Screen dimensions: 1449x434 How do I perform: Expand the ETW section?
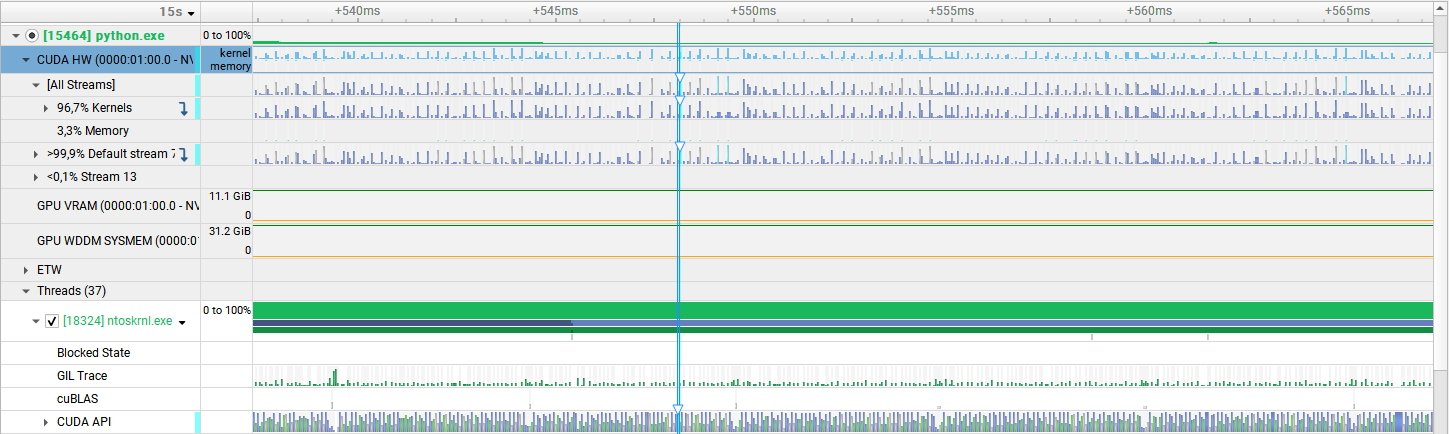pyautogui.click(x=26, y=270)
